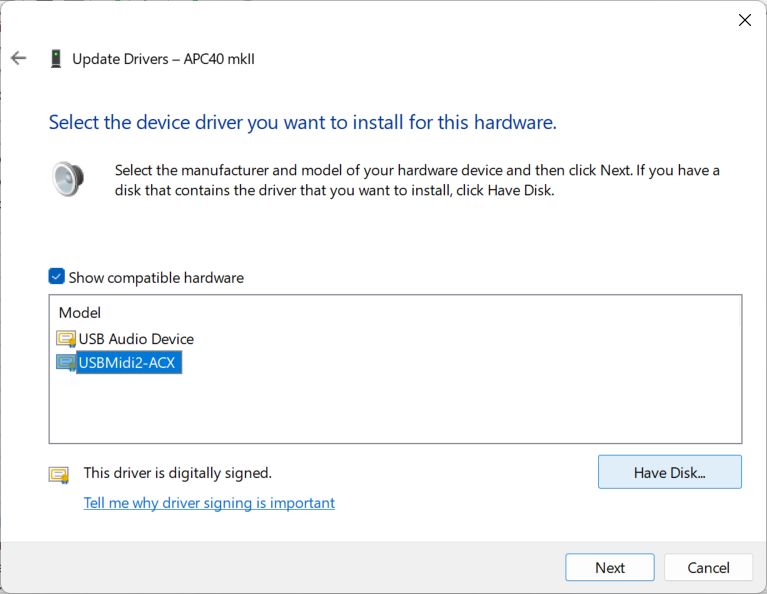Image resolution: width=767 pixels, height=594 pixels.
Task: Select the USBMidi2-ACX model entry
Action: [x=128, y=363]
